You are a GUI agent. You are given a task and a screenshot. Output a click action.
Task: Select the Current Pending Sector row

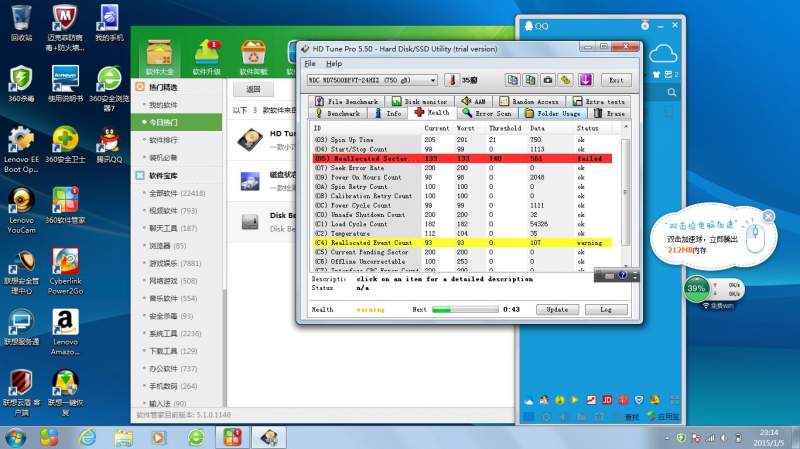click(462, 252)
